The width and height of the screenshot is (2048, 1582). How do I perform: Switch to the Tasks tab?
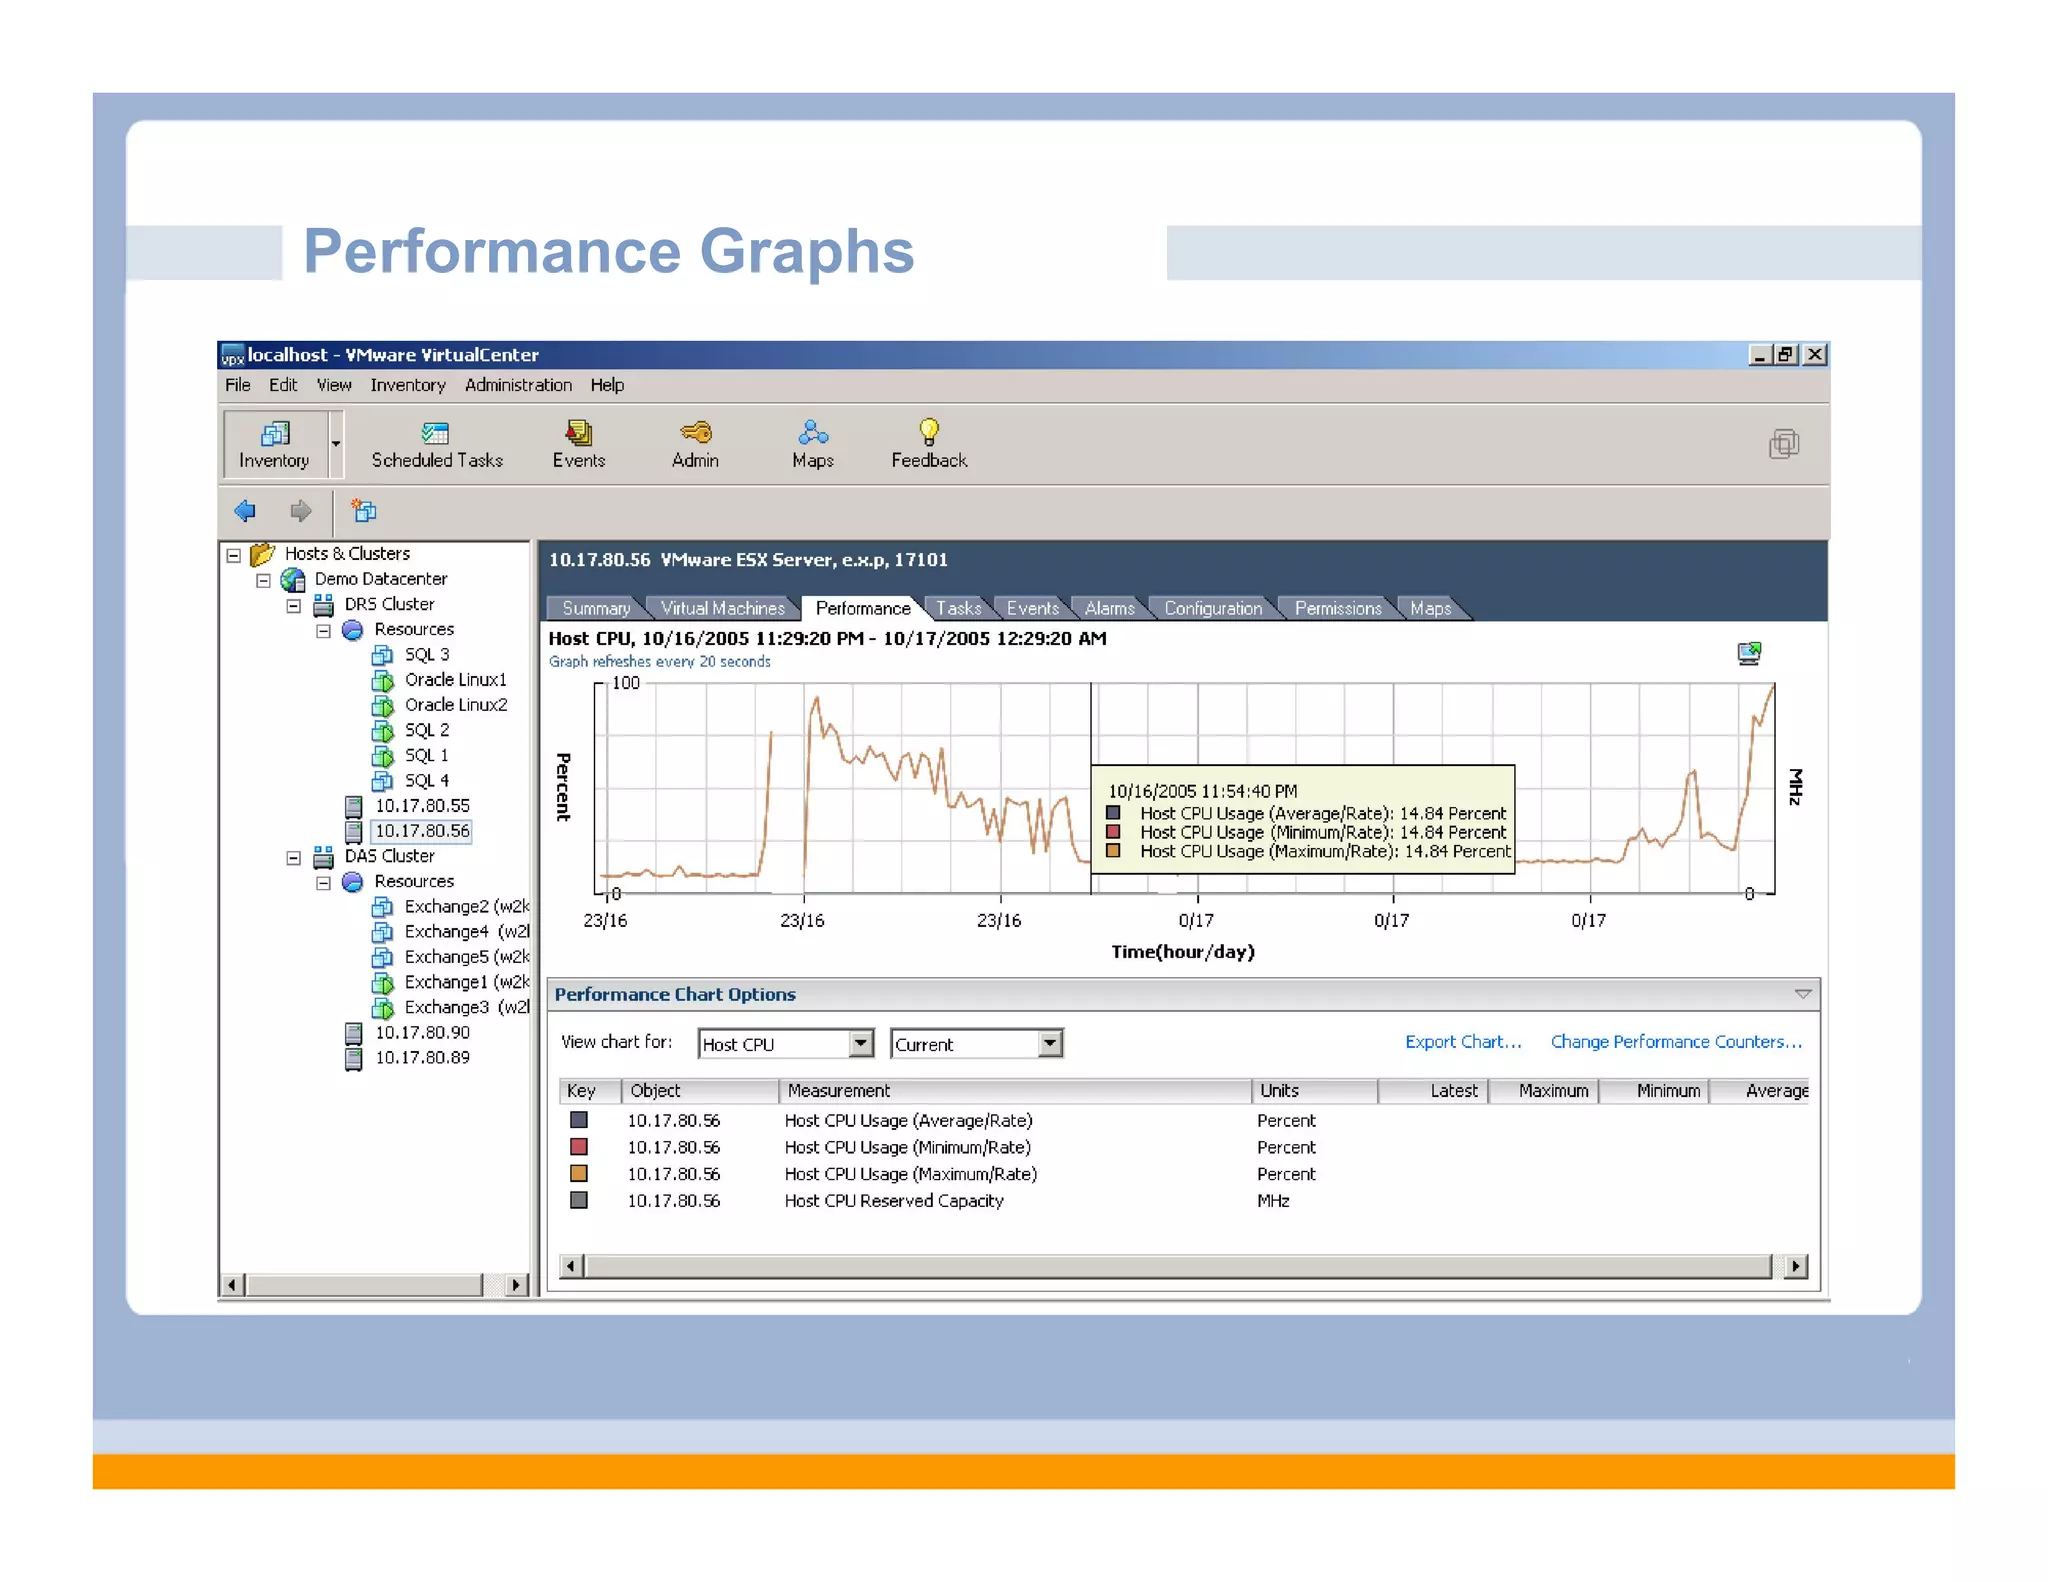pyautogui.click(x=958, y=609)
